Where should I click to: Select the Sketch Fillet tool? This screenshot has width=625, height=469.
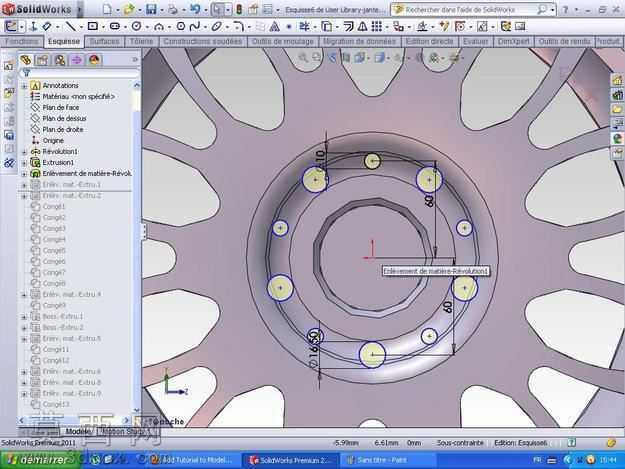(239, 27)
